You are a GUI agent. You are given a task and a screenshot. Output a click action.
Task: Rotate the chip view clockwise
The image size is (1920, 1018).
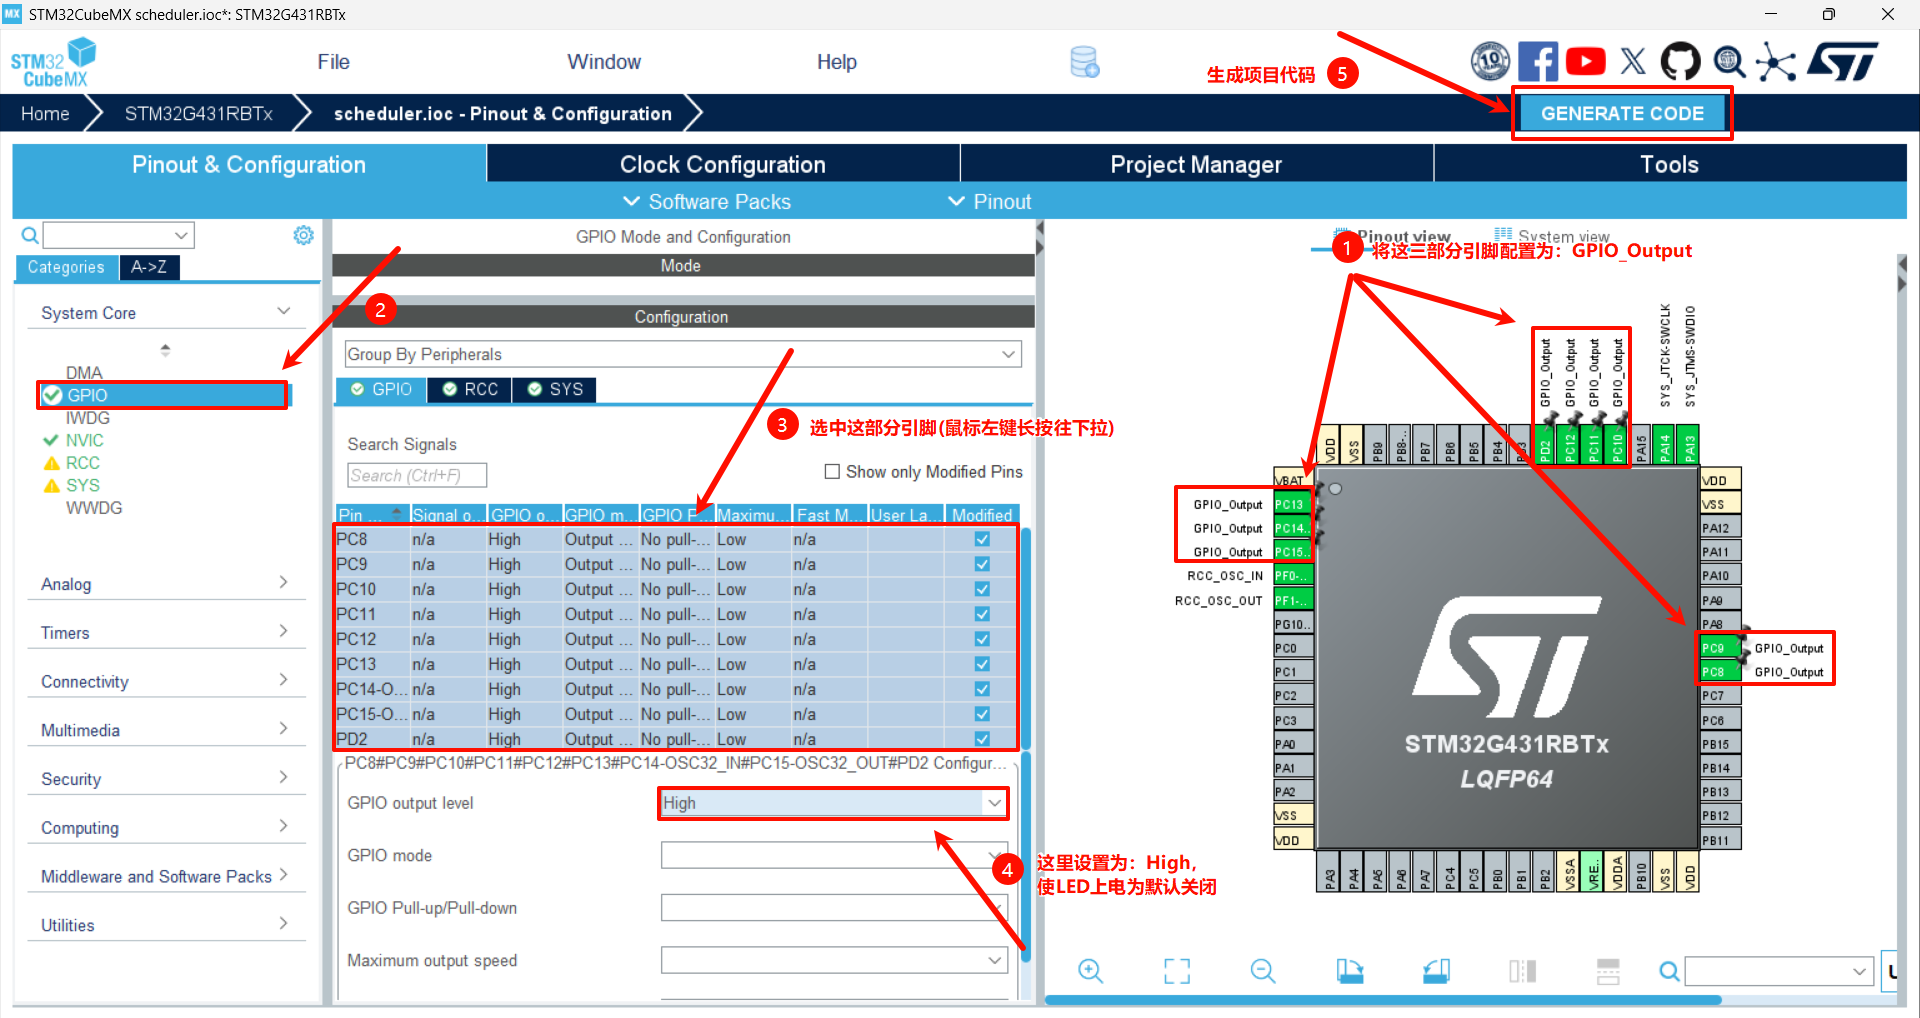1350,971
